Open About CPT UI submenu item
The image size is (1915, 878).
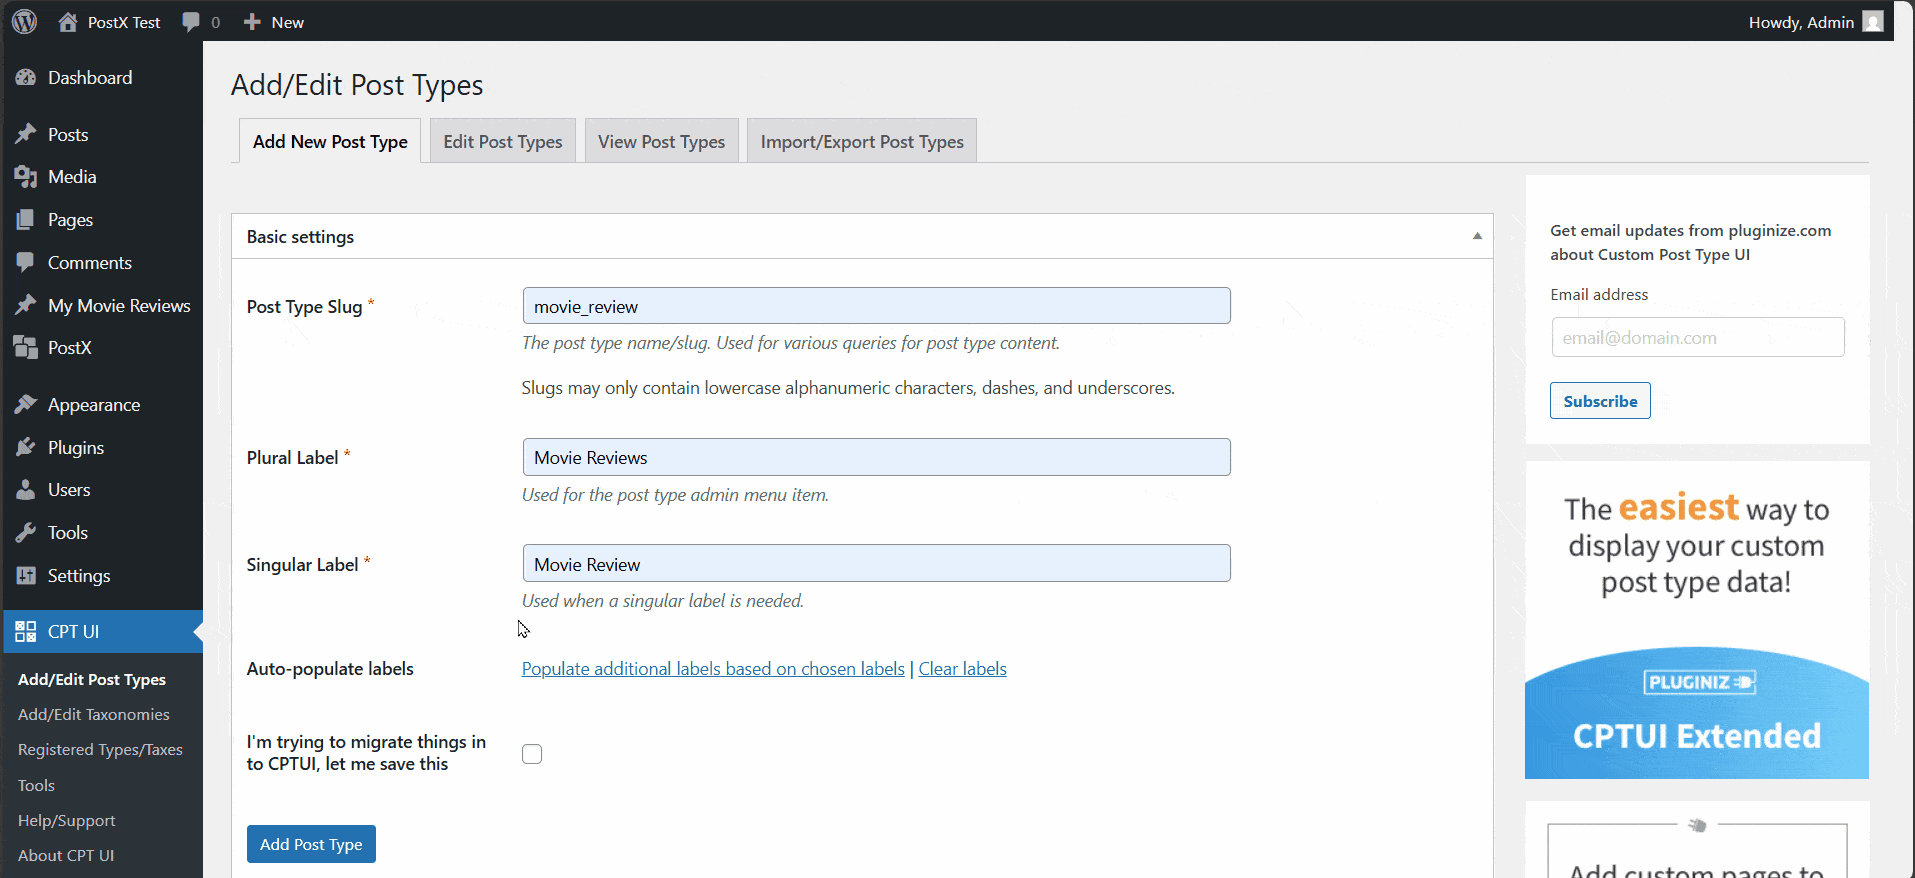(x=66, y=856)
